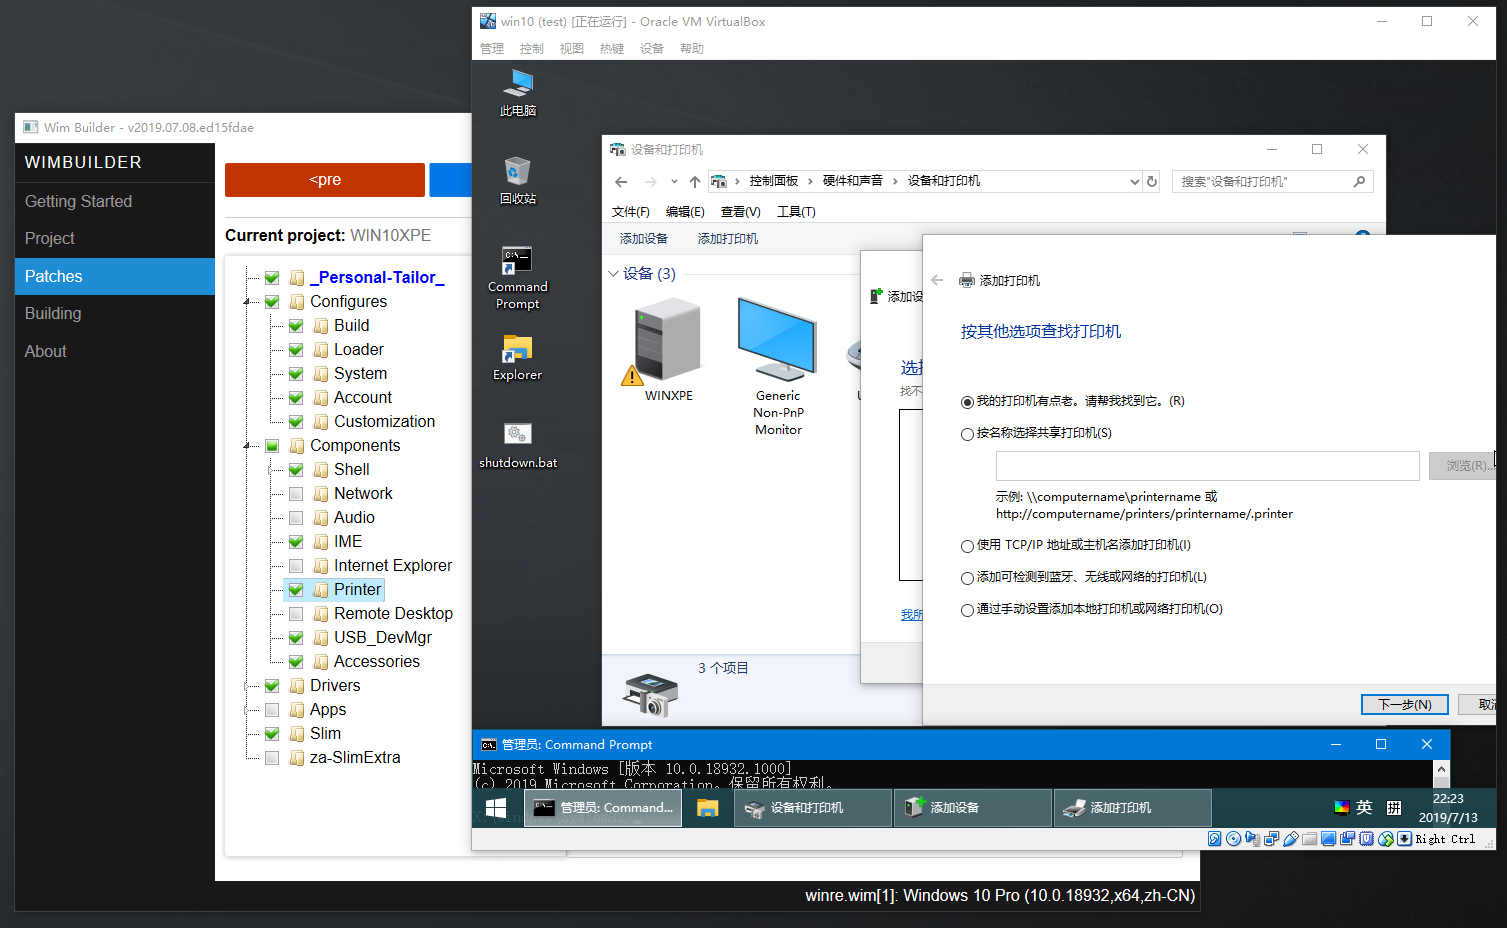
Task: Open address bar history dropdown
Action: (x=1134, y=182)
